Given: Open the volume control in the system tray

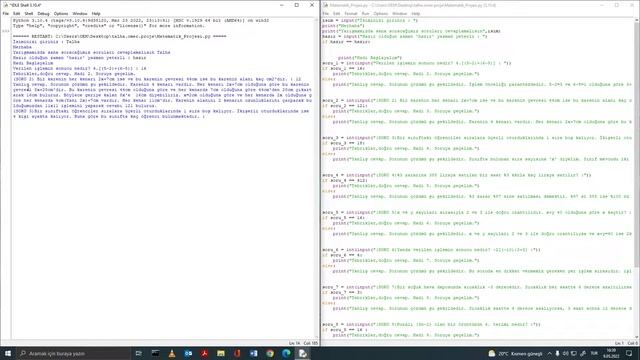Looking at the screenshot, I should click(x=566, y=353).
